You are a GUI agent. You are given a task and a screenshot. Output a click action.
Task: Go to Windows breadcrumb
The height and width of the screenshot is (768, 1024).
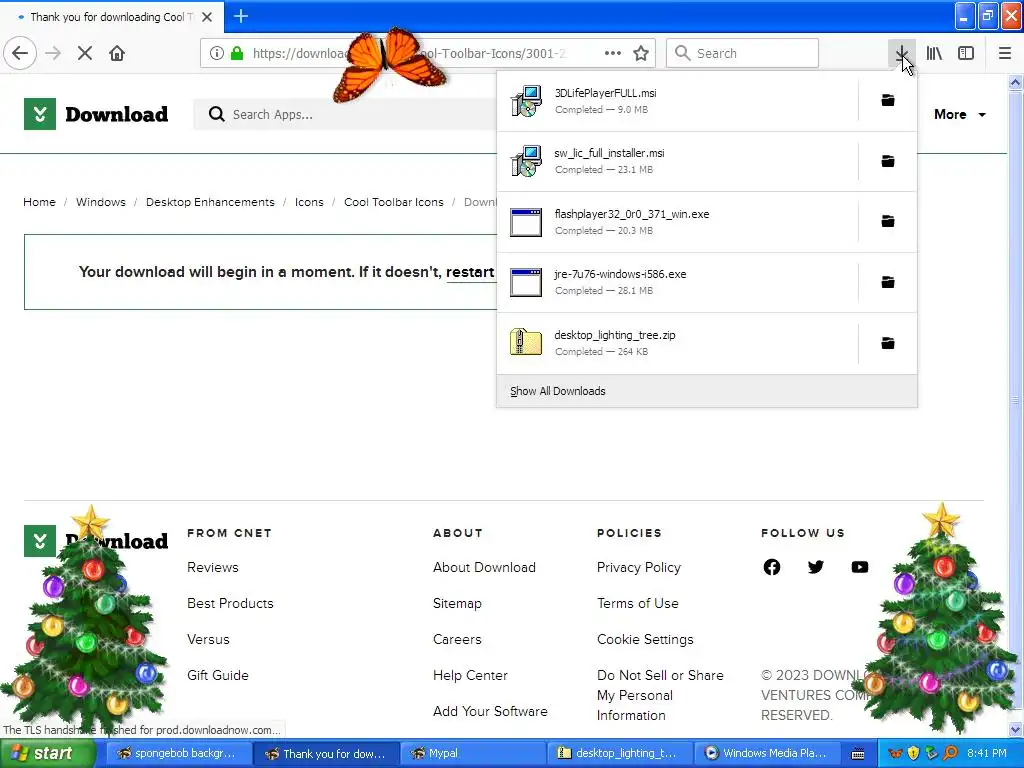point(101,202)
